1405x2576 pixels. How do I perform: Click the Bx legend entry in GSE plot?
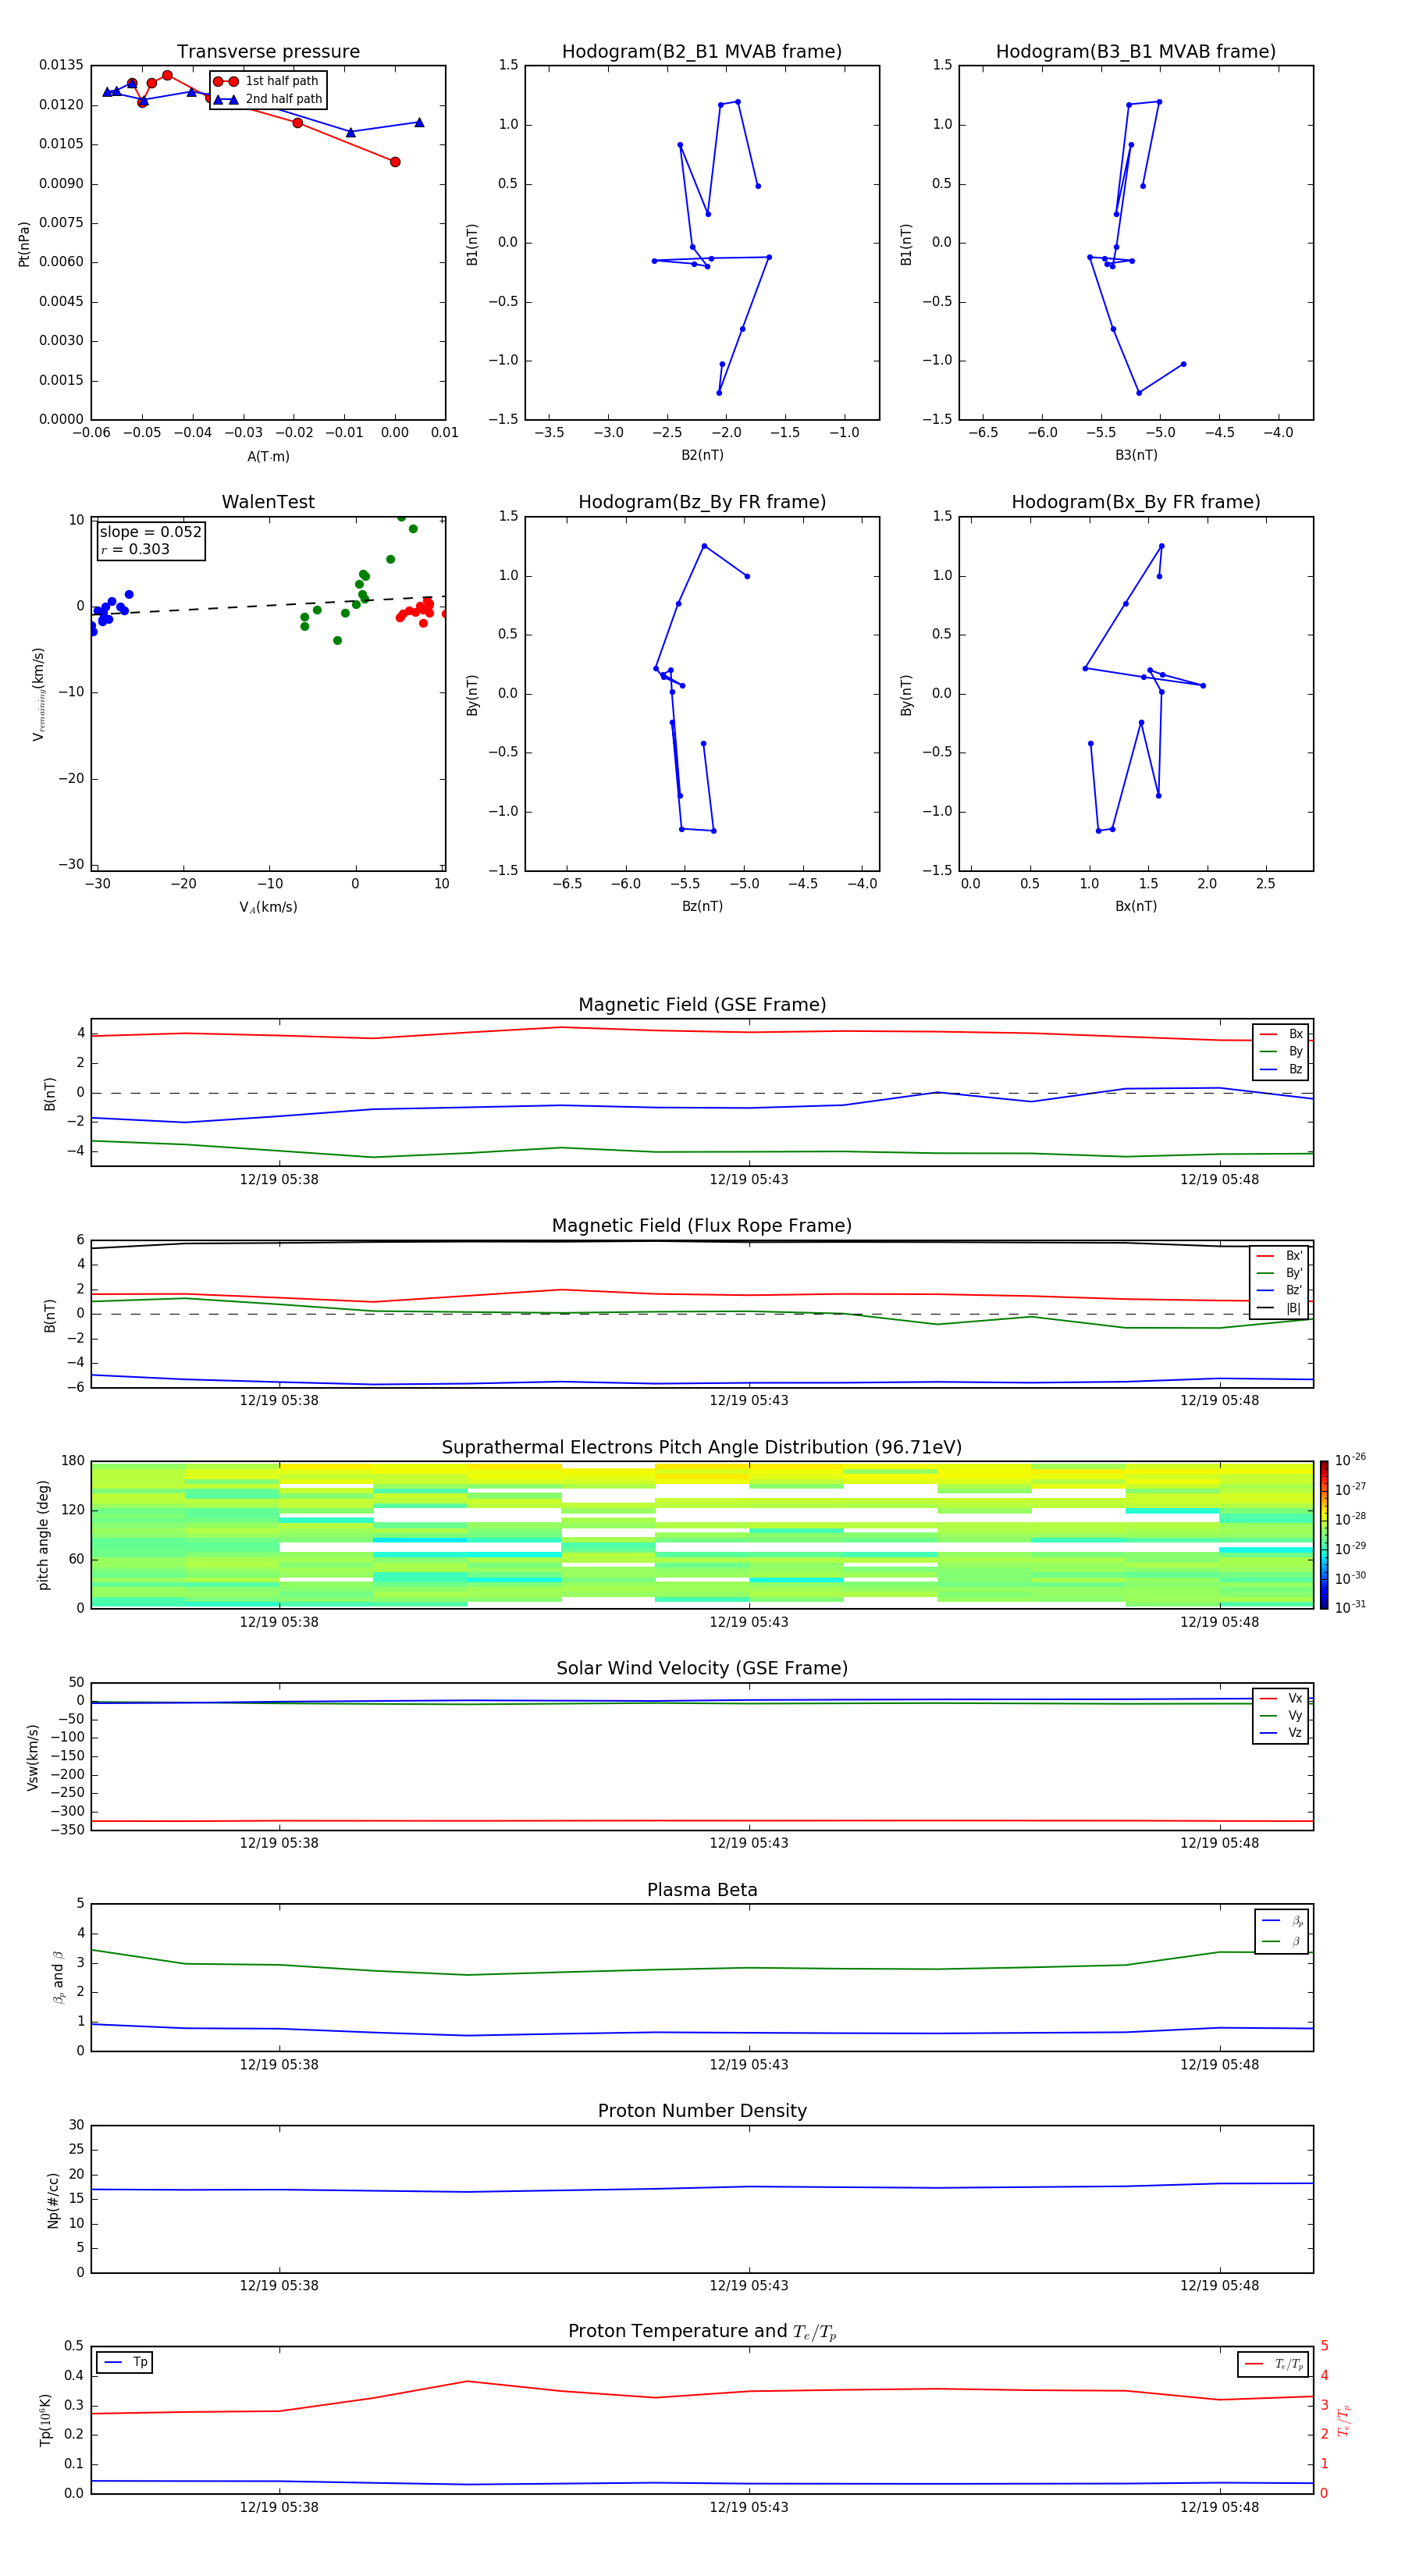coord(1281,1034)
